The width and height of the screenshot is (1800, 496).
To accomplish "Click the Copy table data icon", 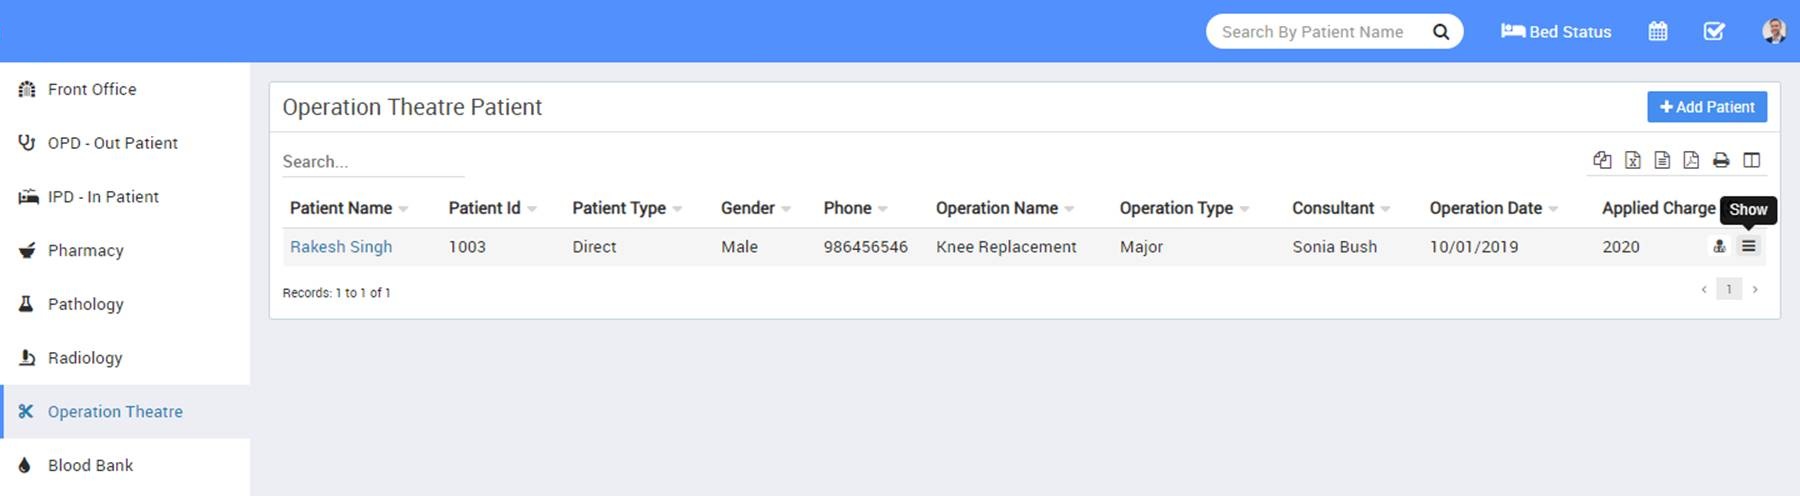I will click(1602, 160).
